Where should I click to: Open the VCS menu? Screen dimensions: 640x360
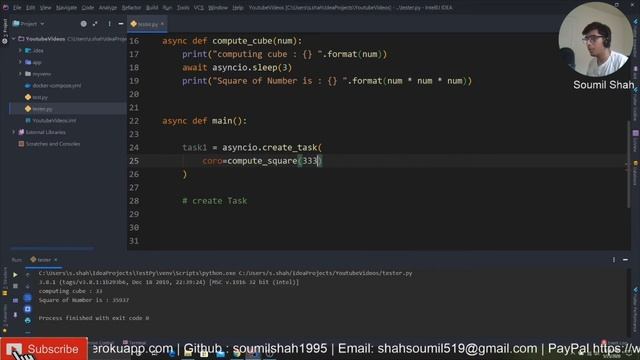pyautogui.click(x=199, y=7)
